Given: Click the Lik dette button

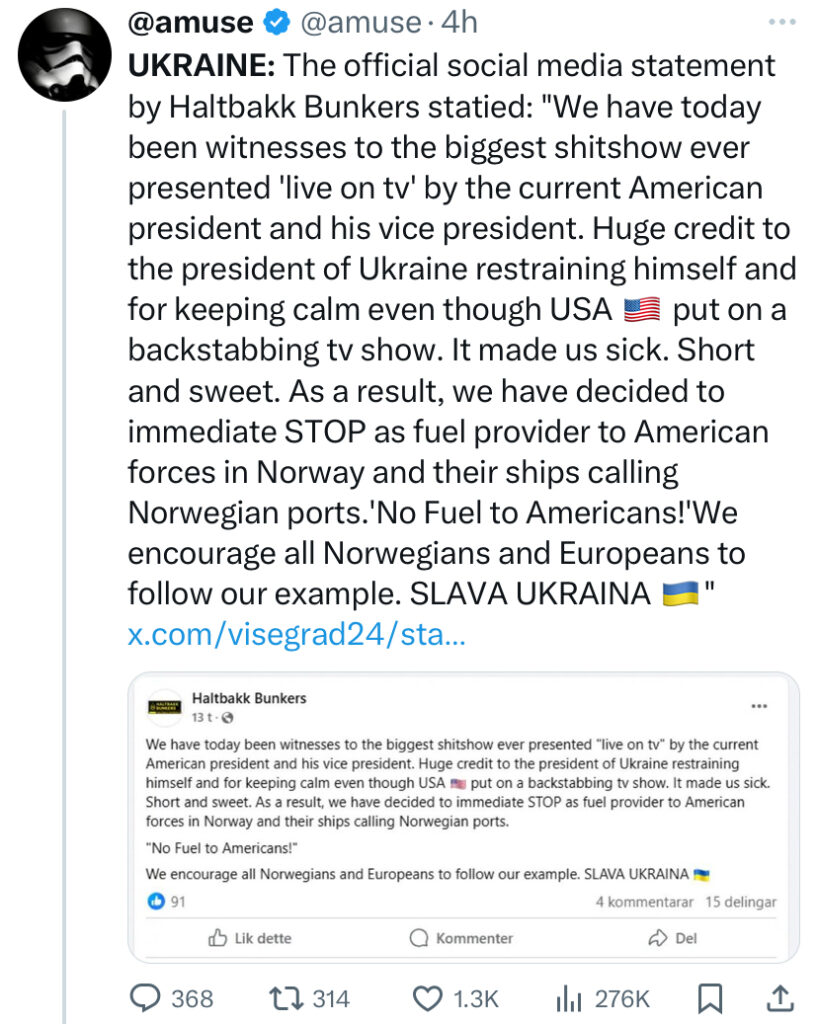Looking at the screenshot, I should point(250,938).
